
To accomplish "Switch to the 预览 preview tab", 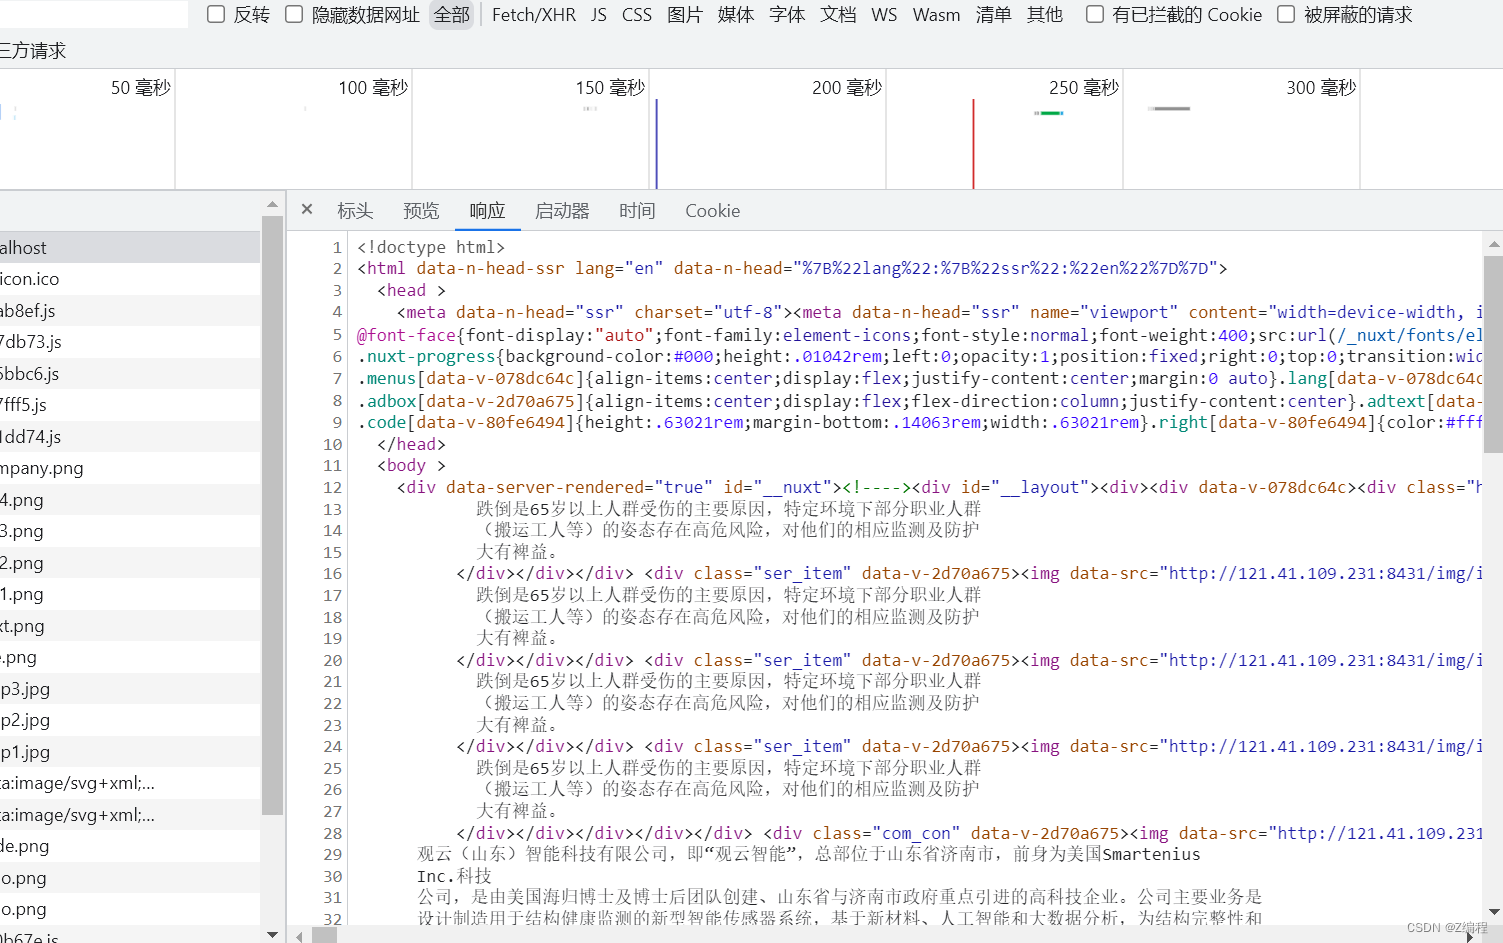I will [x=421, y=211].
